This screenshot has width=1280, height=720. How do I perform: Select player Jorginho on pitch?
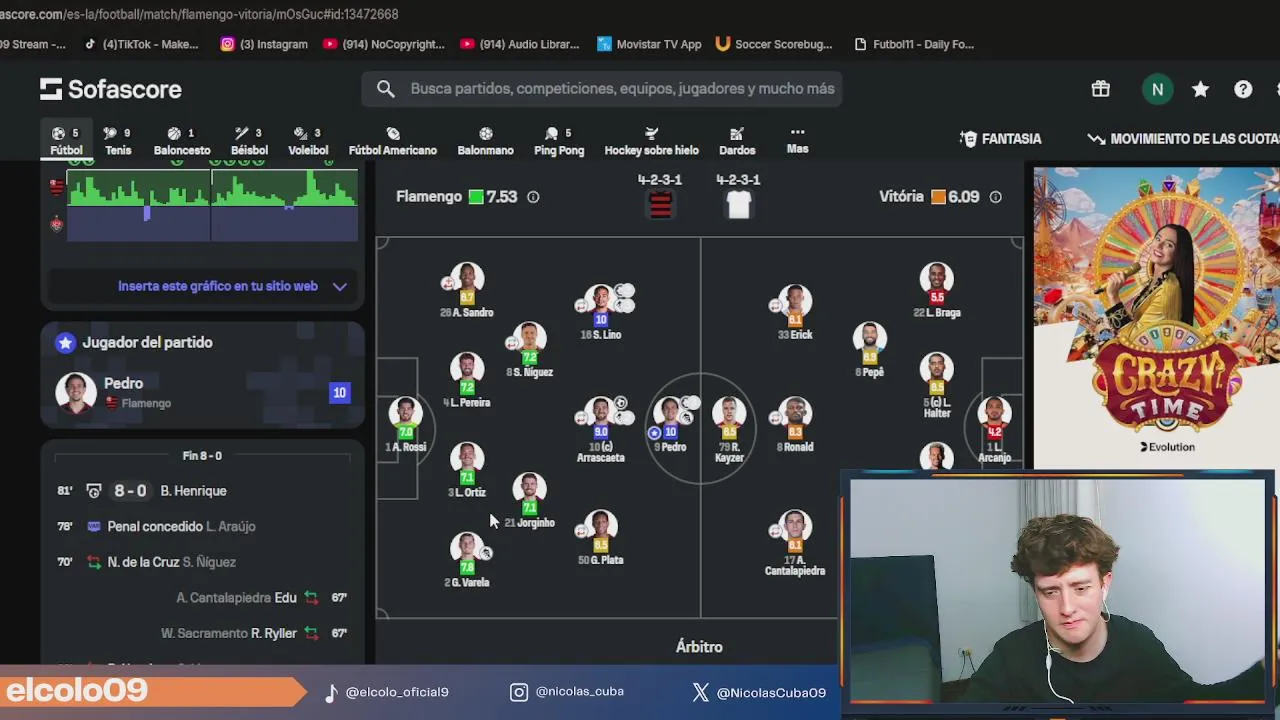tap(530, 500)
